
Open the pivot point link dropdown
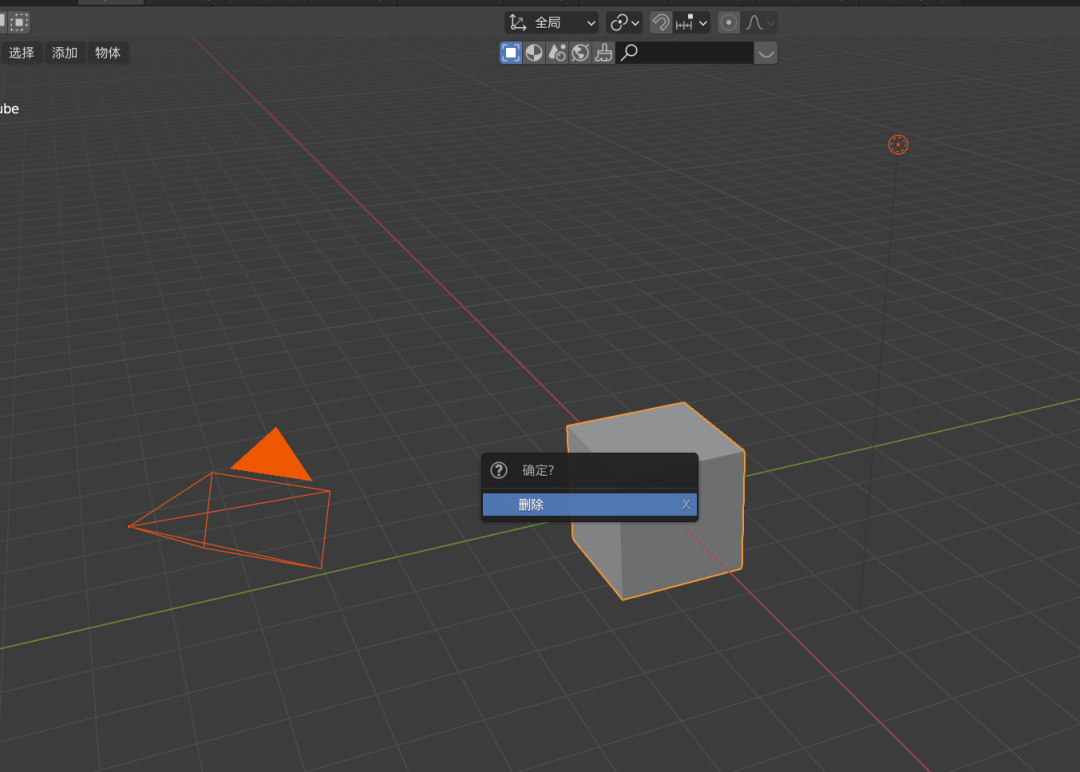624,23
